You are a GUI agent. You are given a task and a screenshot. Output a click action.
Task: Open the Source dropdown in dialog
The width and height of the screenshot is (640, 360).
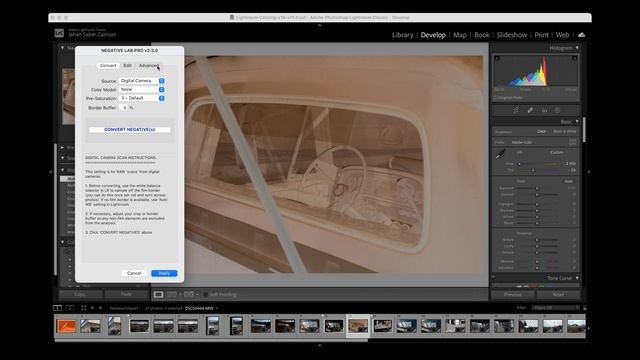142,81
